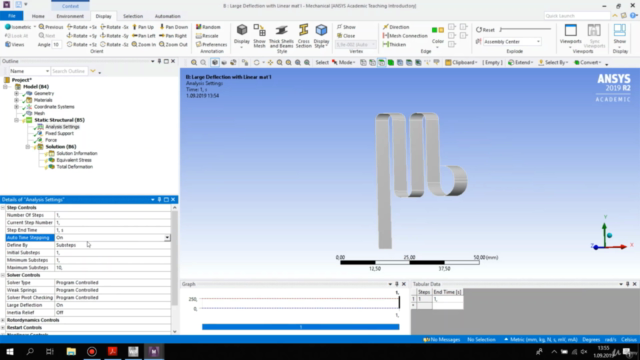The height and width of the screenshot is (360, 640).
Task: Open the File menu
Action: click(12, 16)
